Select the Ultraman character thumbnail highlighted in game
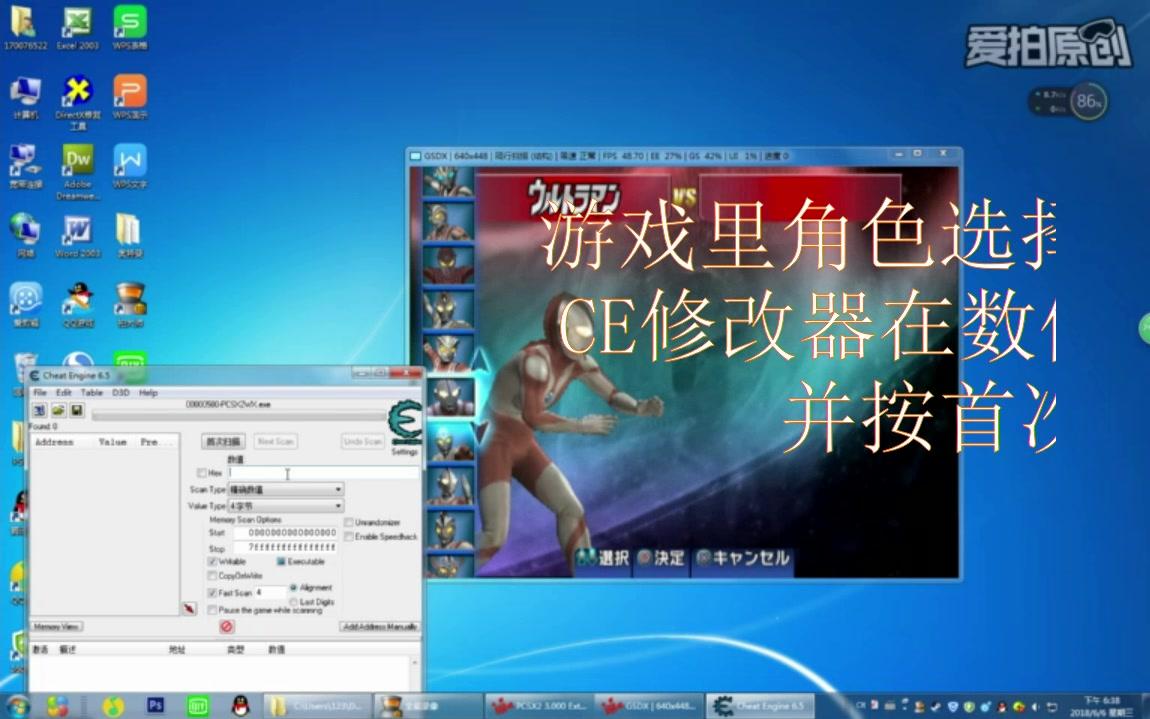 tap(450, 398)
